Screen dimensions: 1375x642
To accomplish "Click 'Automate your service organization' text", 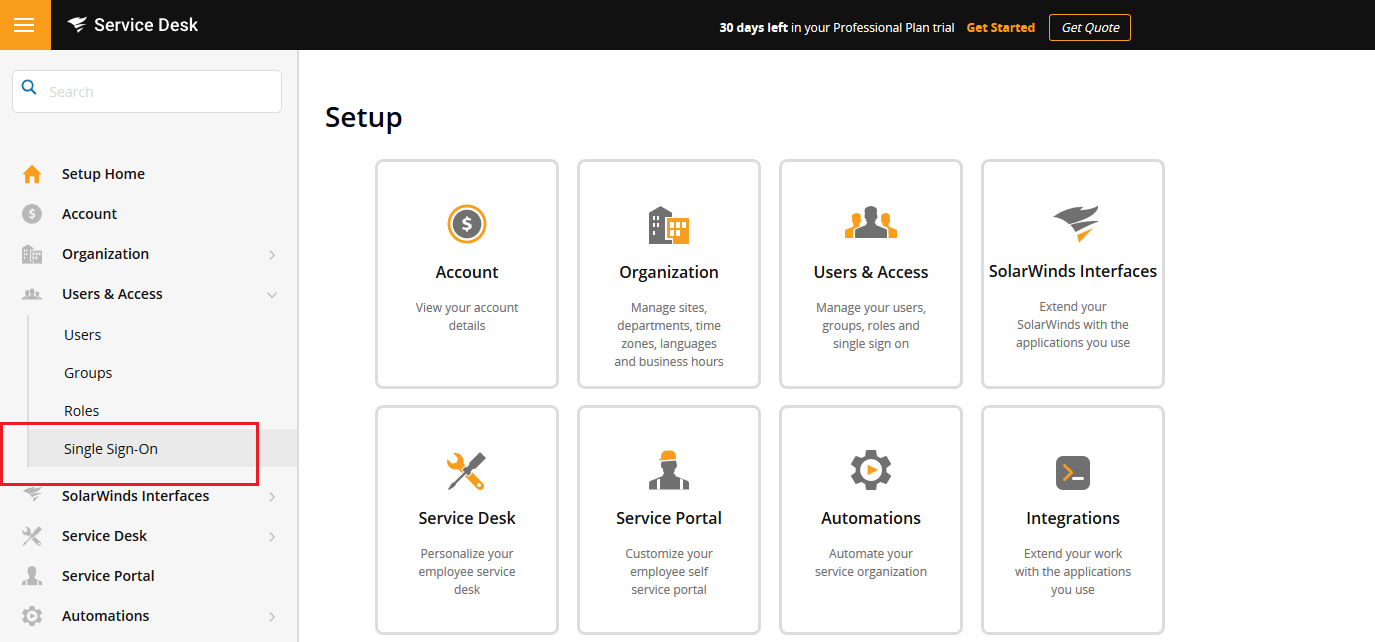I will tap(871, 563).
